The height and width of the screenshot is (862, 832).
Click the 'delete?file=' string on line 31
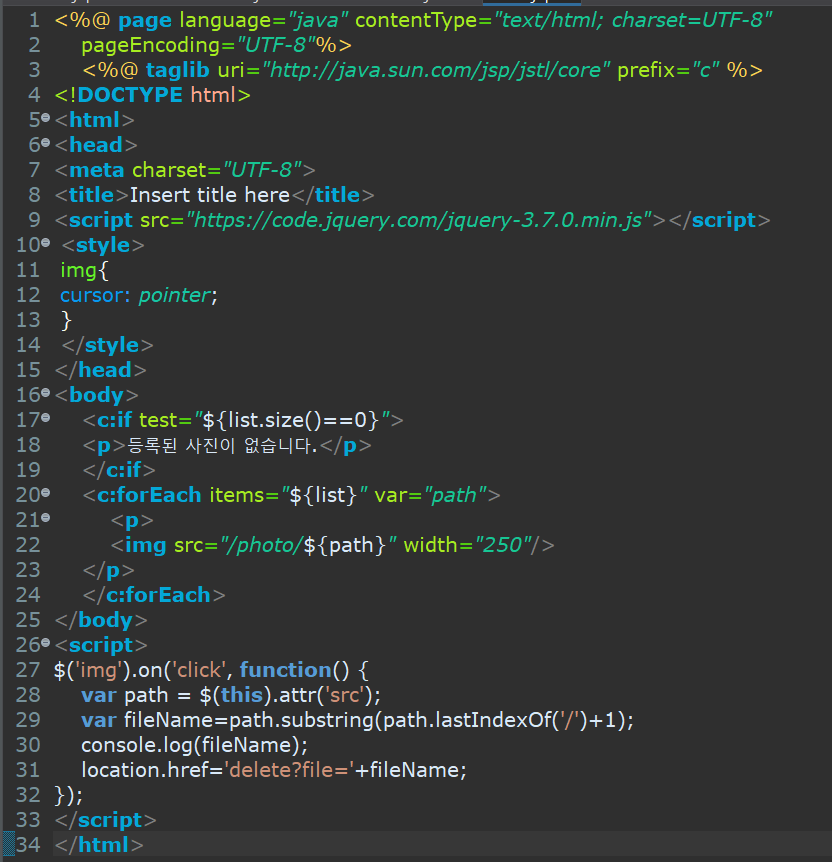[x=289, y=770]
